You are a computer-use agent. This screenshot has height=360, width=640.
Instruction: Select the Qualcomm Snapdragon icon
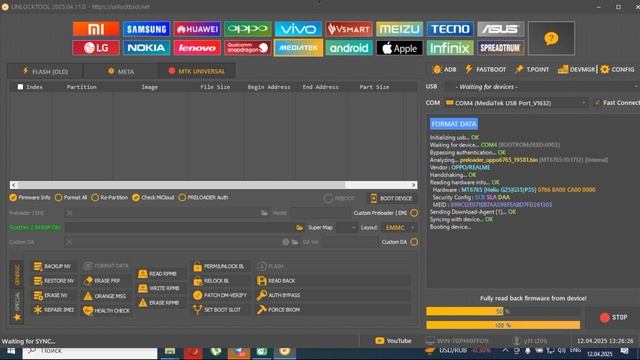[x=248, y=48]
